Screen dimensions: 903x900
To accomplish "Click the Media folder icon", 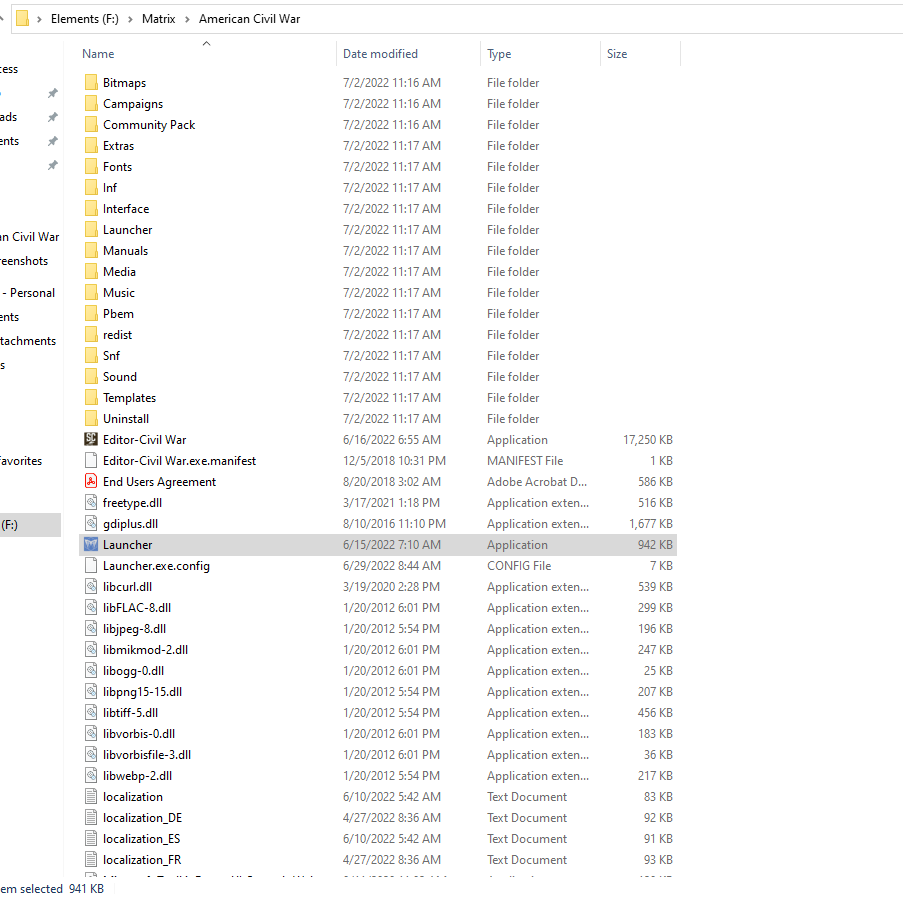I will pyautogui.click(x=91, y=272).
